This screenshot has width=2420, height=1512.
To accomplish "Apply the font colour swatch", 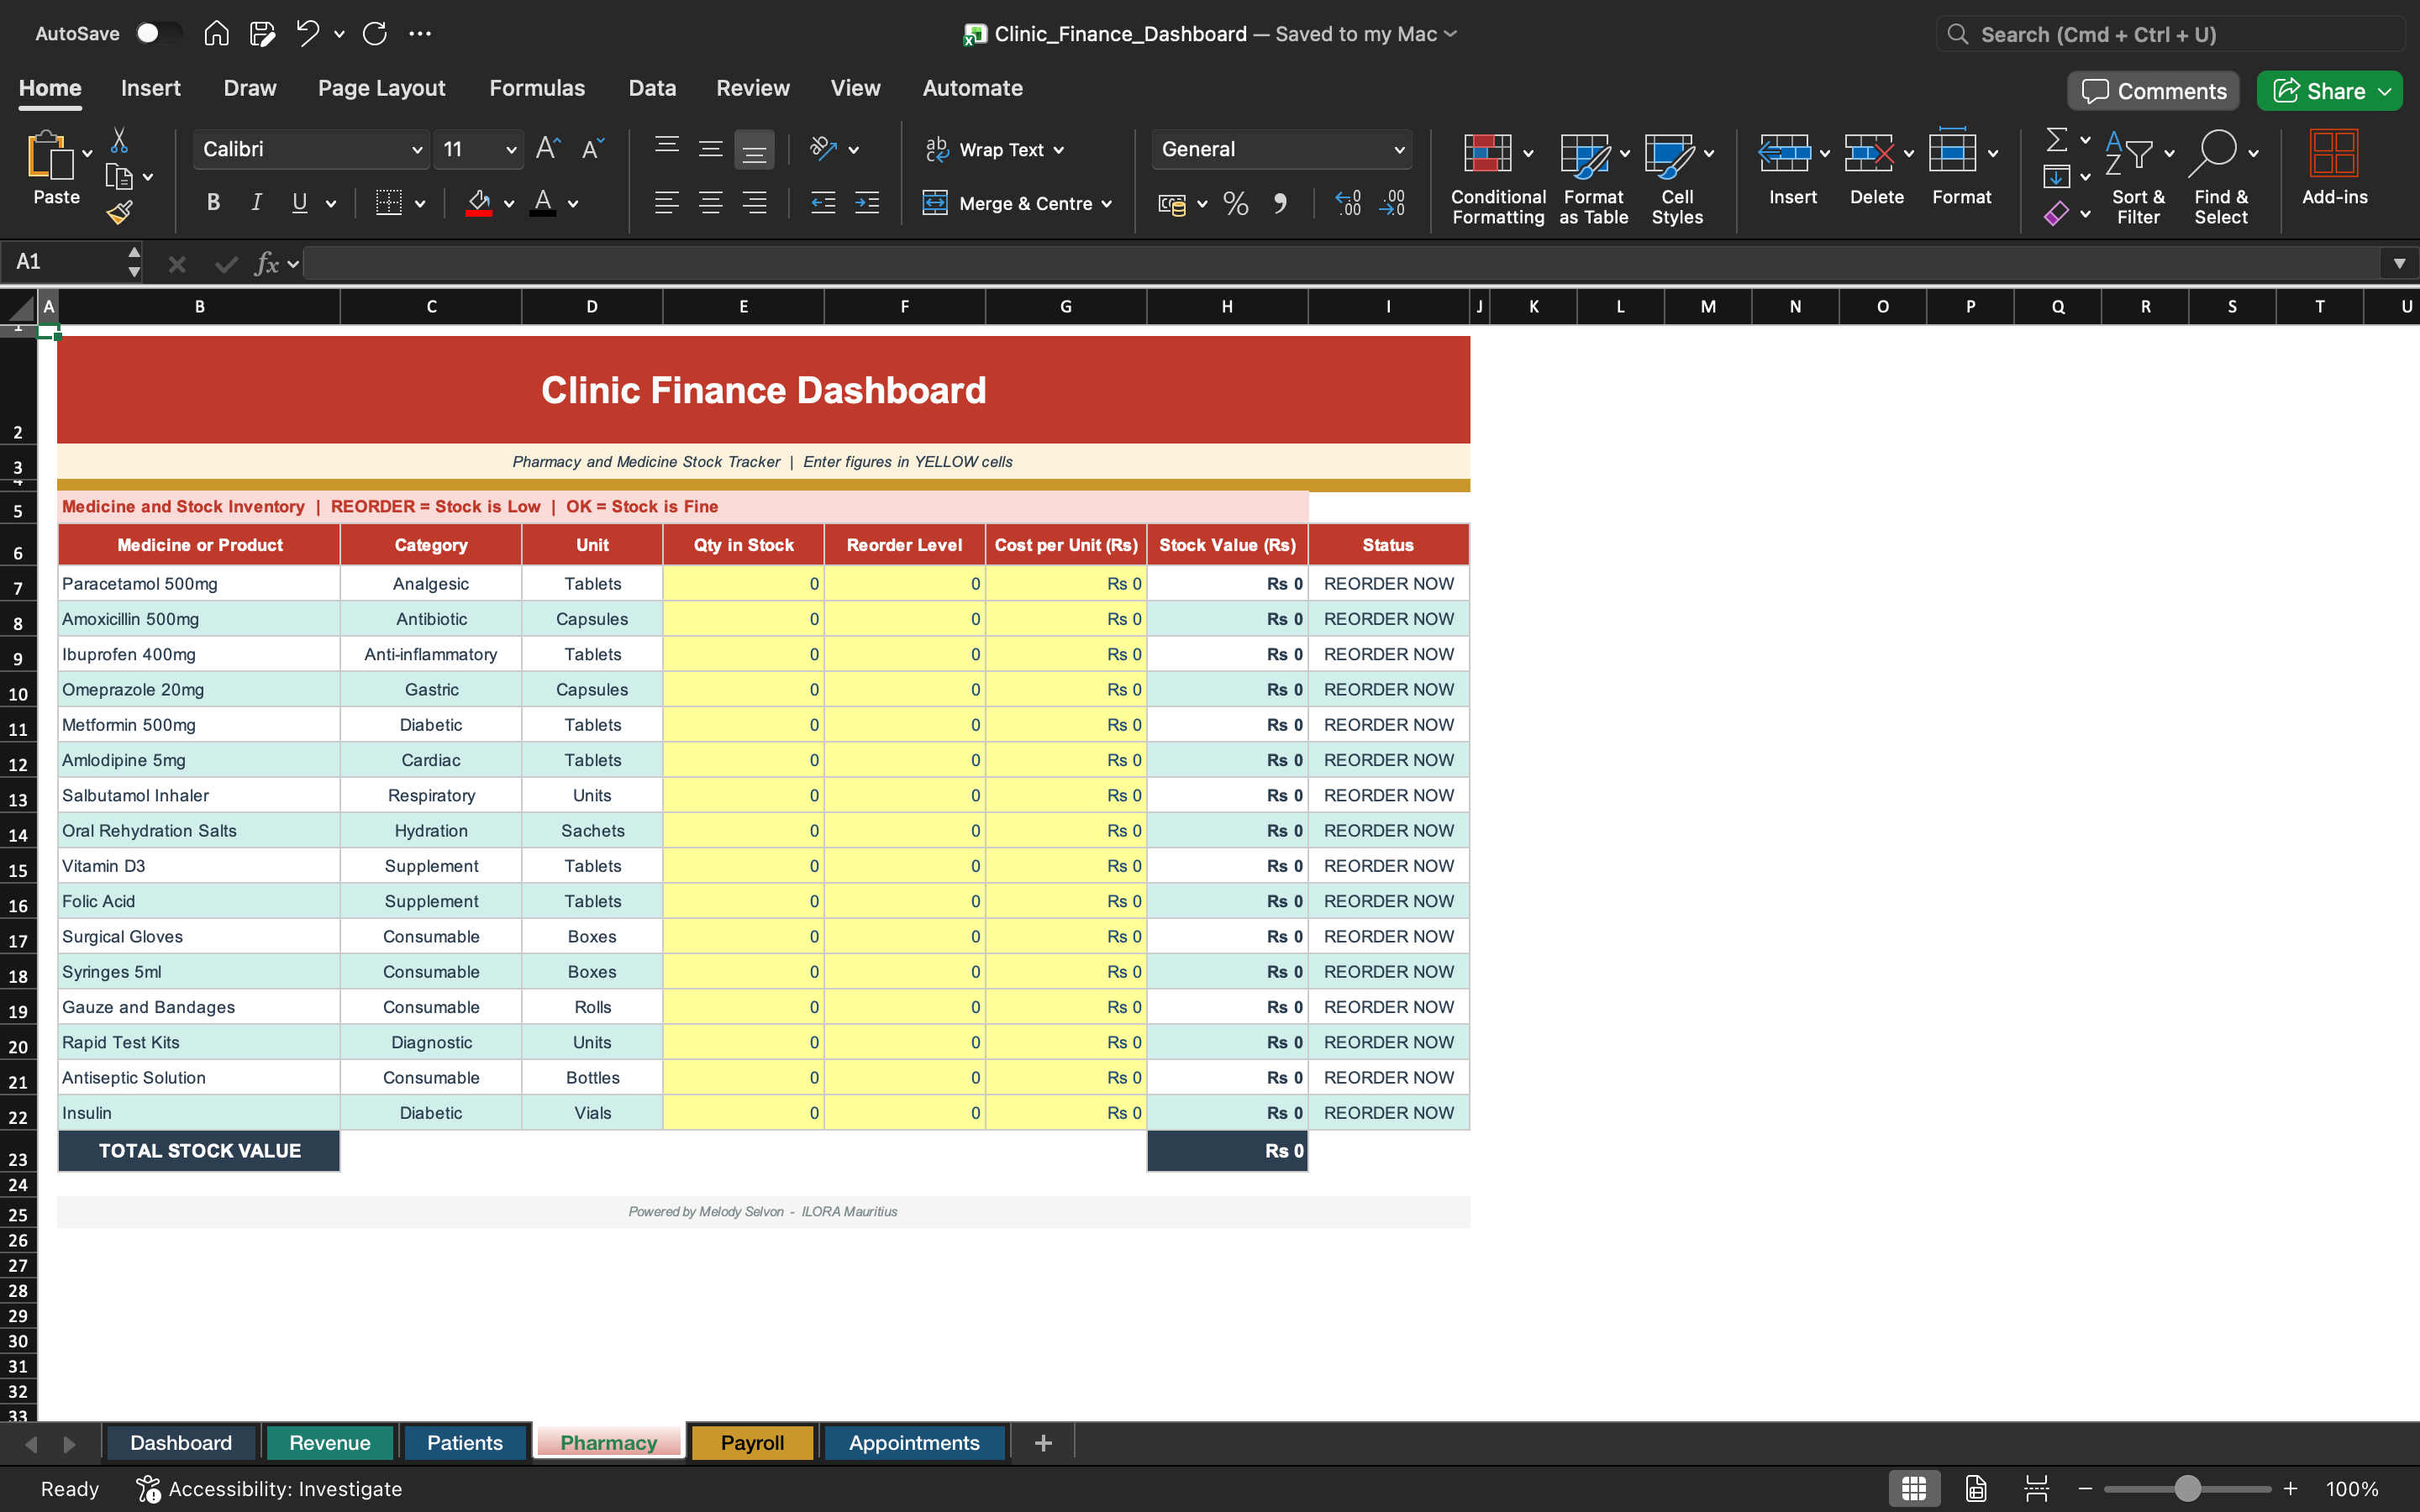I will coord(543,203).
